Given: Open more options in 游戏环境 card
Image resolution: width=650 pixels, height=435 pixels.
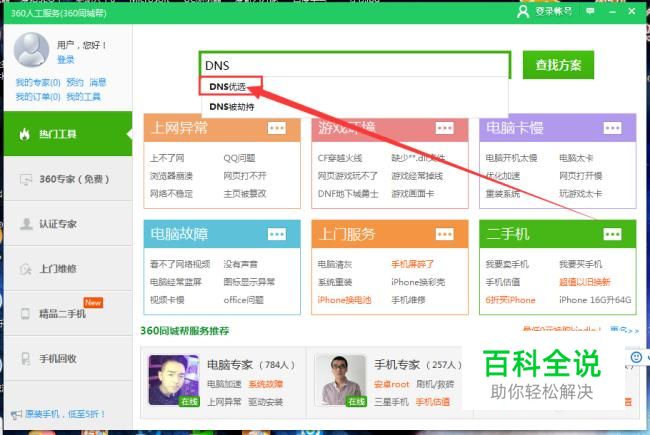Looking at the screenshot, I should tap(444, 128).
